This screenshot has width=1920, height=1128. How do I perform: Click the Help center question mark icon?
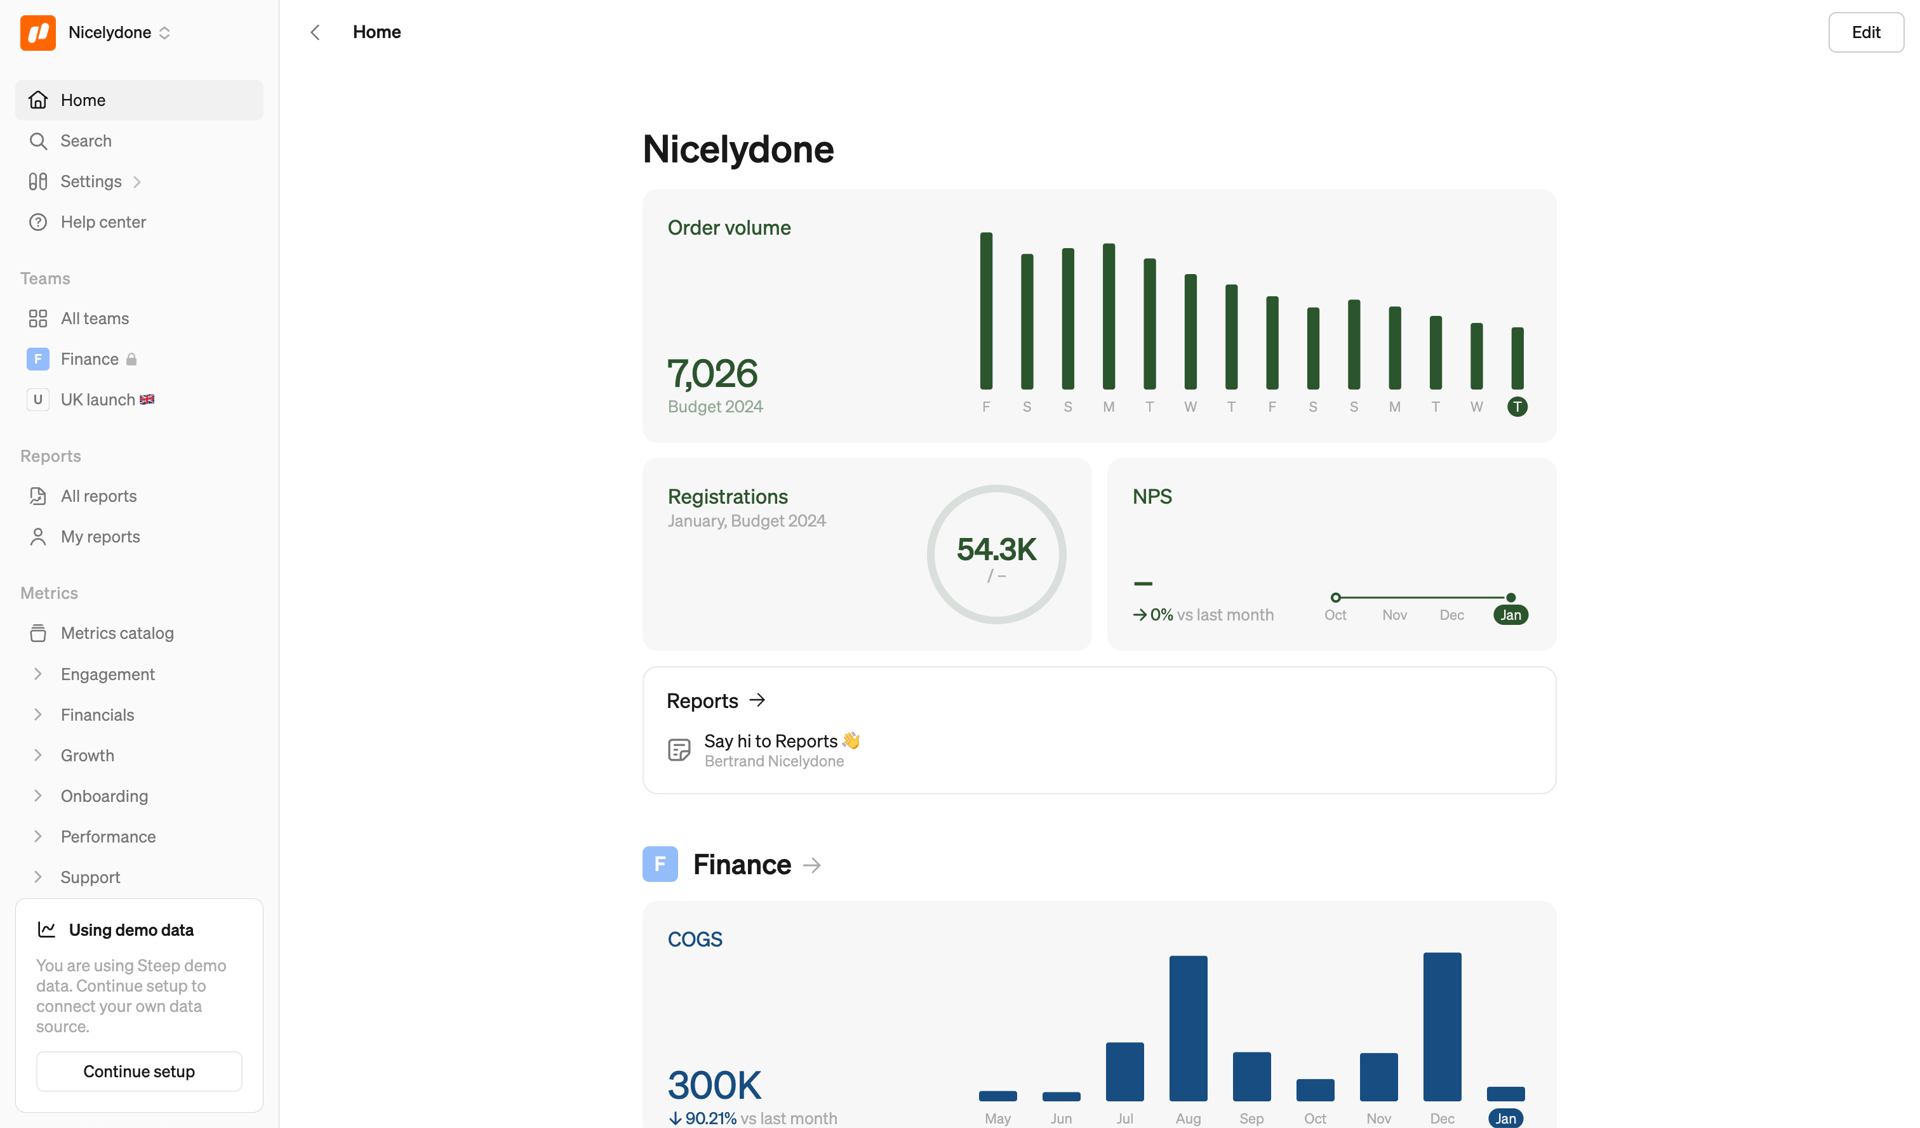tap(38, 221)
